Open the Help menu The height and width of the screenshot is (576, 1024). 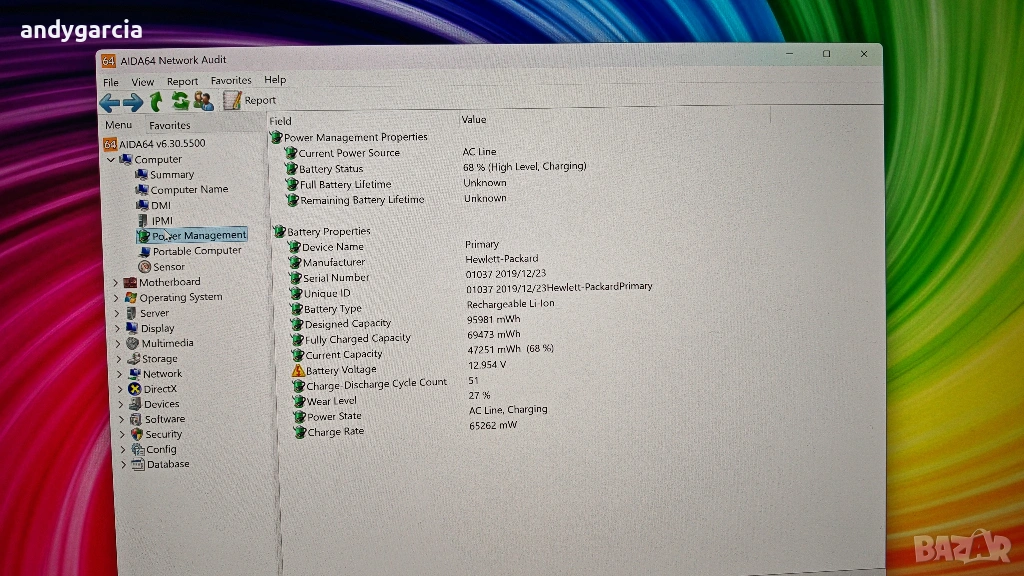click(x=275, y=80)
